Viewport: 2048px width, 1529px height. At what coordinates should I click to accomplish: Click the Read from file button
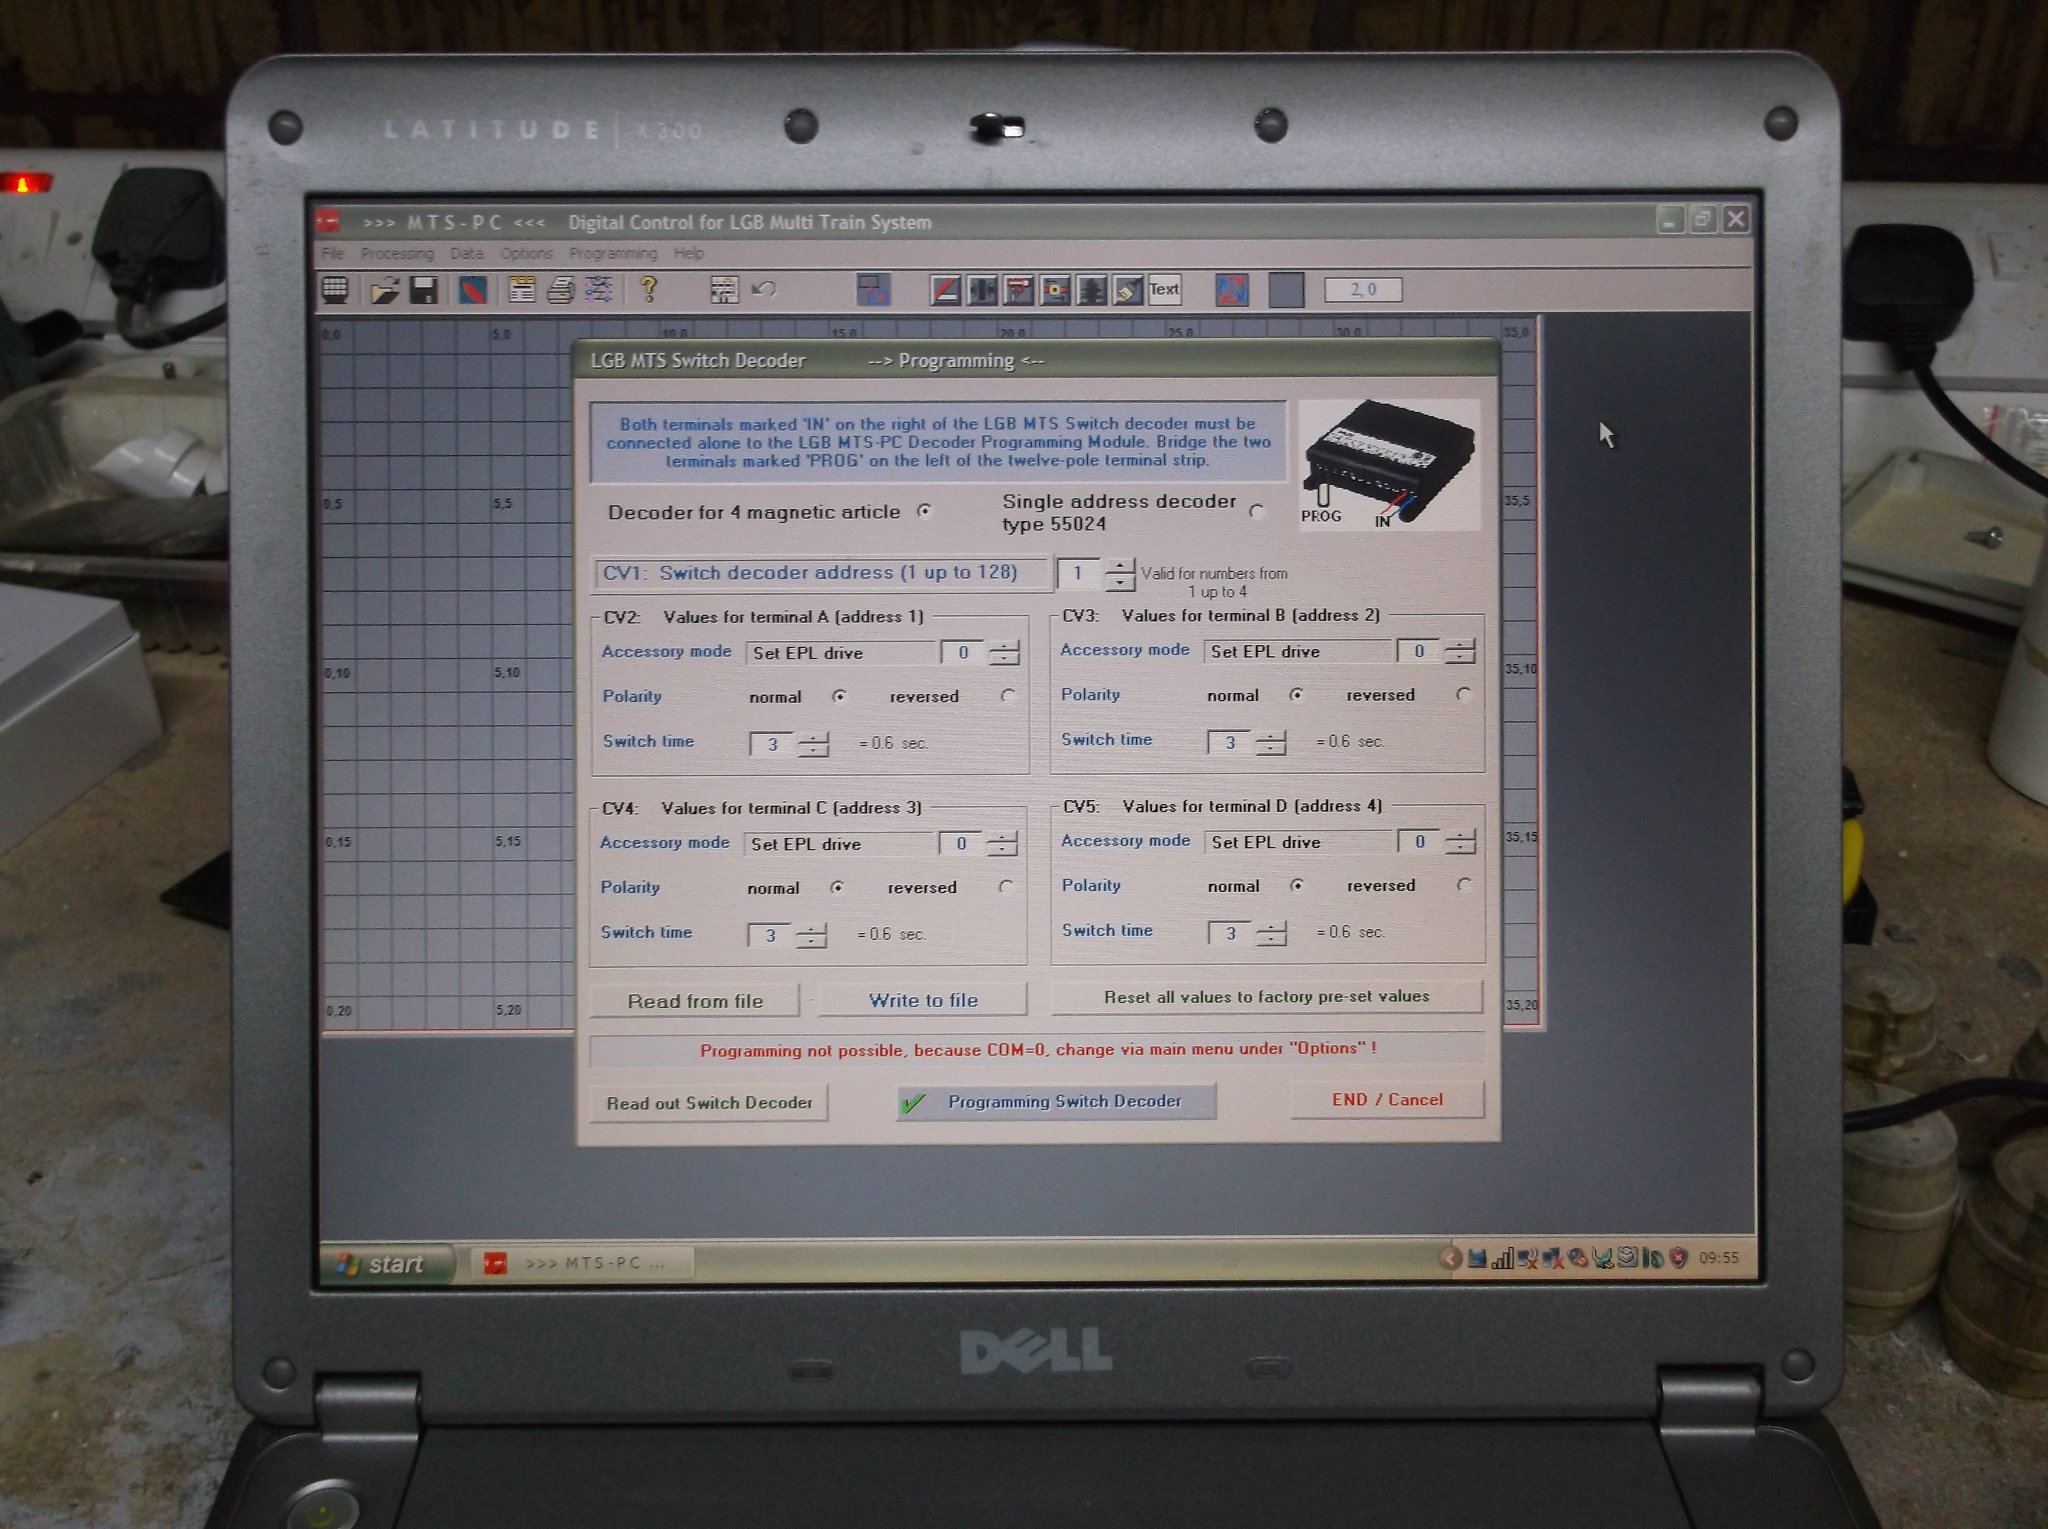point(695,1001)
